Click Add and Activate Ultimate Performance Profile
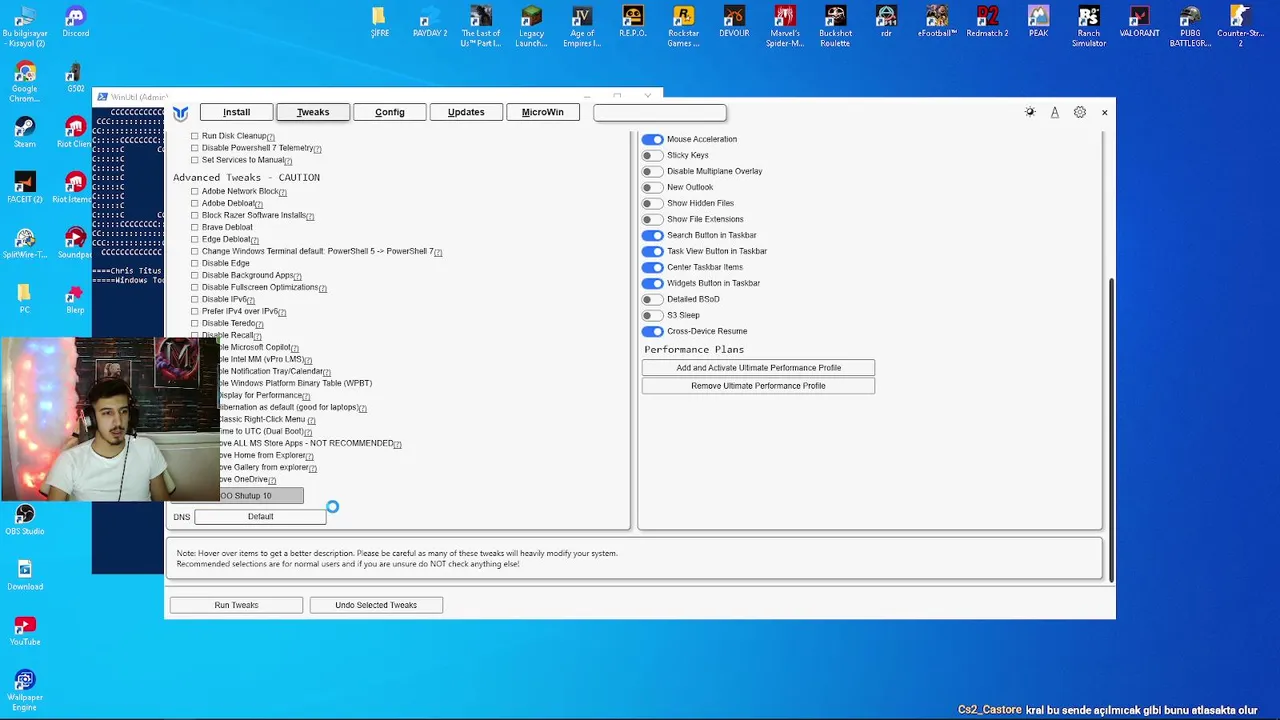Screen dimensions: 1280x720 pos(758,368)
